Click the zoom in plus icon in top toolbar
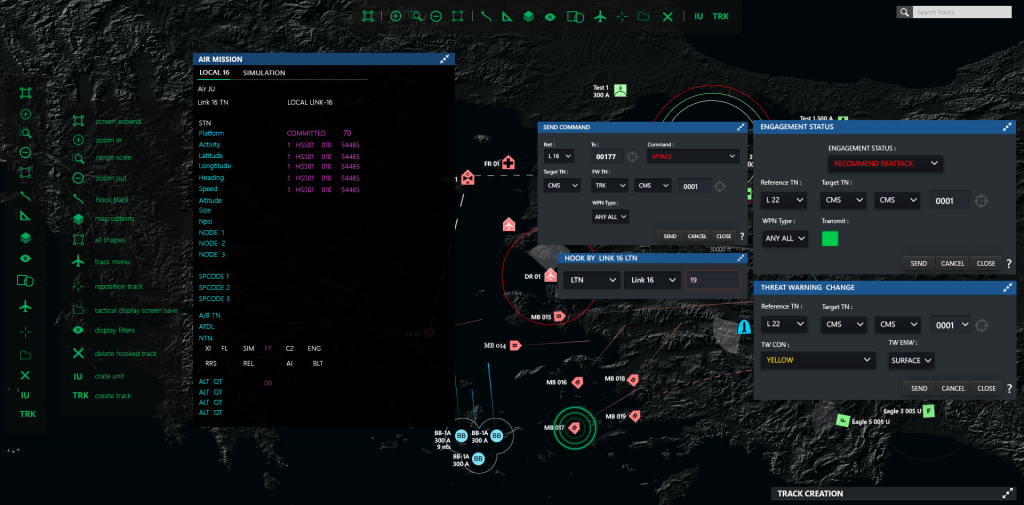 (396, 16)
